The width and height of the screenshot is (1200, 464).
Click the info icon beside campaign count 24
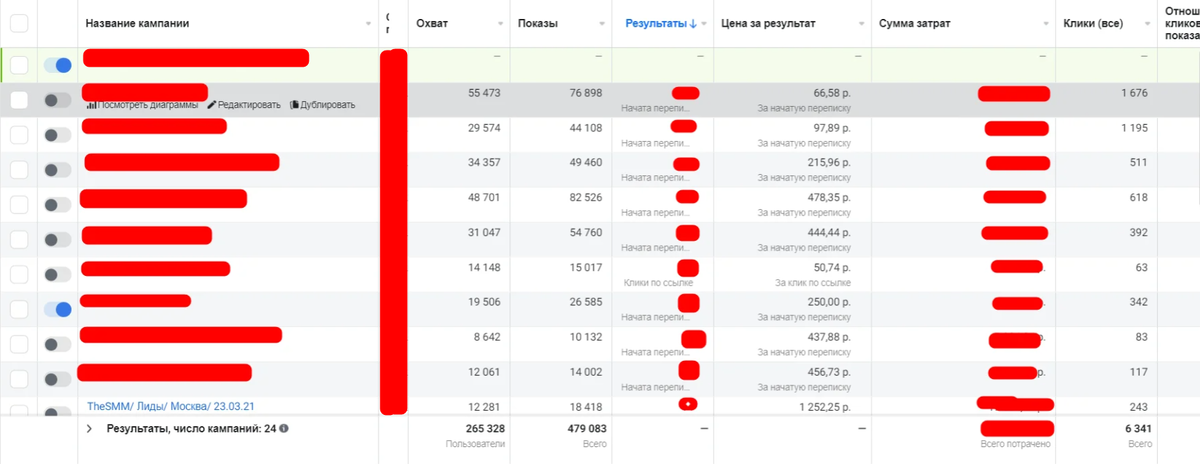(x=284, y=428)
